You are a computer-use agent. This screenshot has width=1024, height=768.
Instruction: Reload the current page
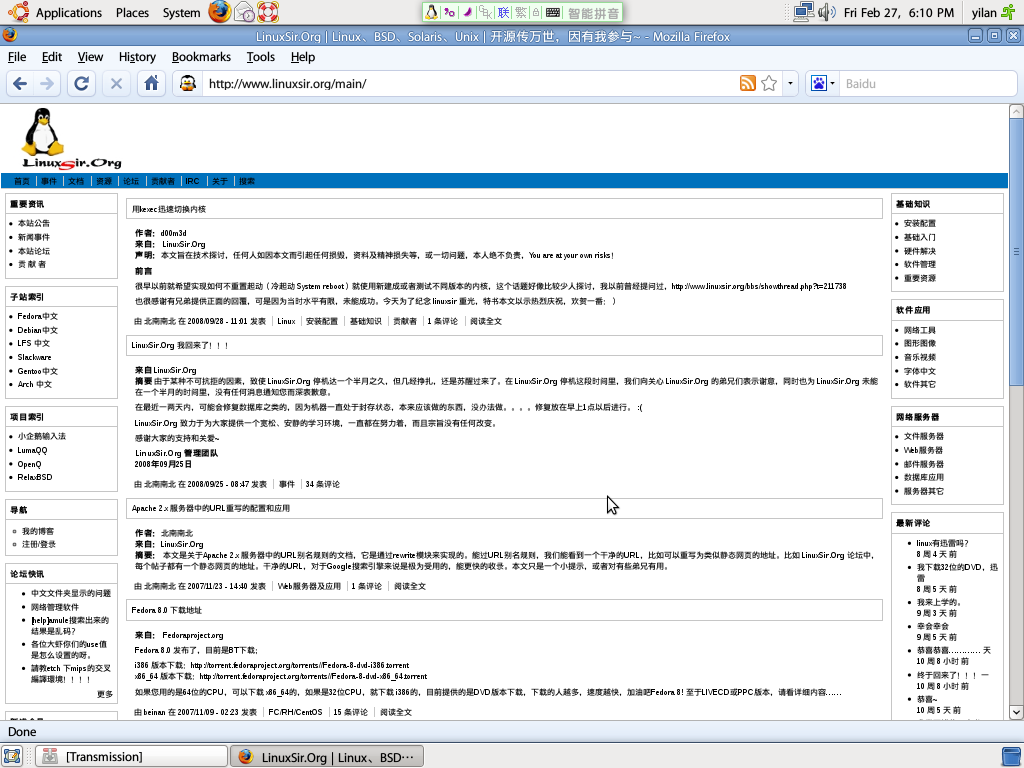tap(82, 84)
